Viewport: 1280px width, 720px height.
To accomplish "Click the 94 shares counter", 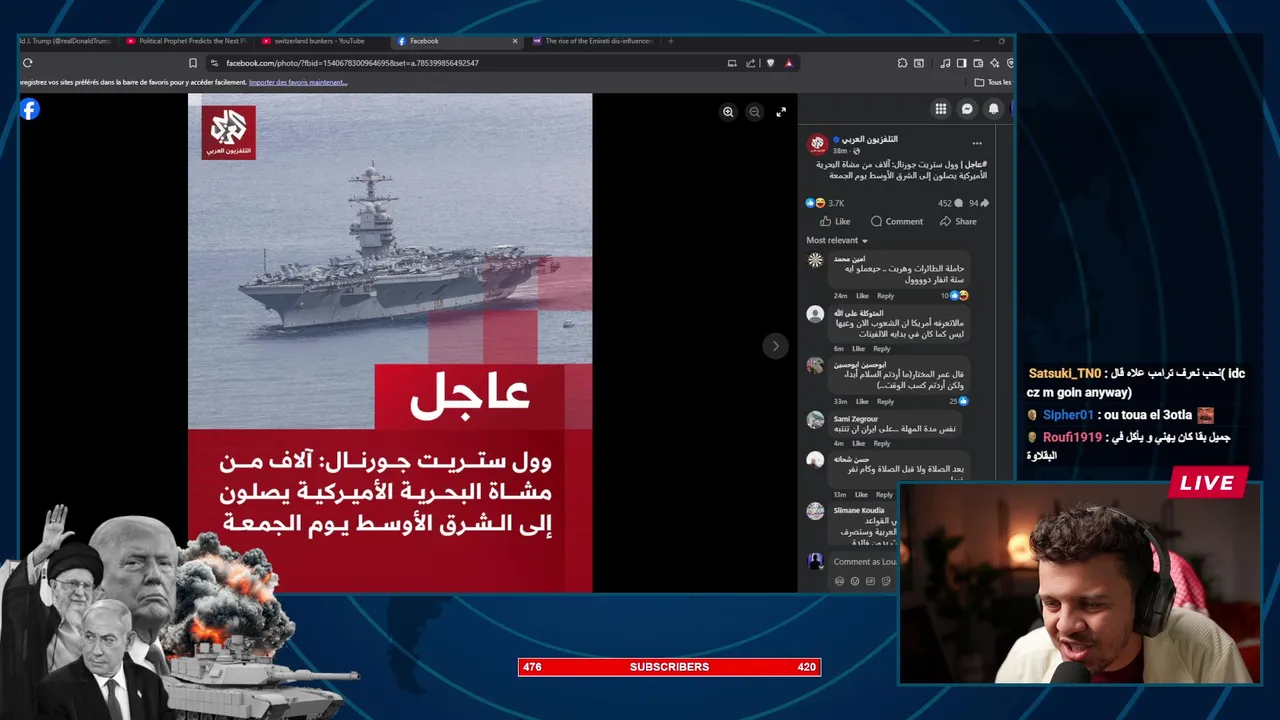I will [978, 203].
